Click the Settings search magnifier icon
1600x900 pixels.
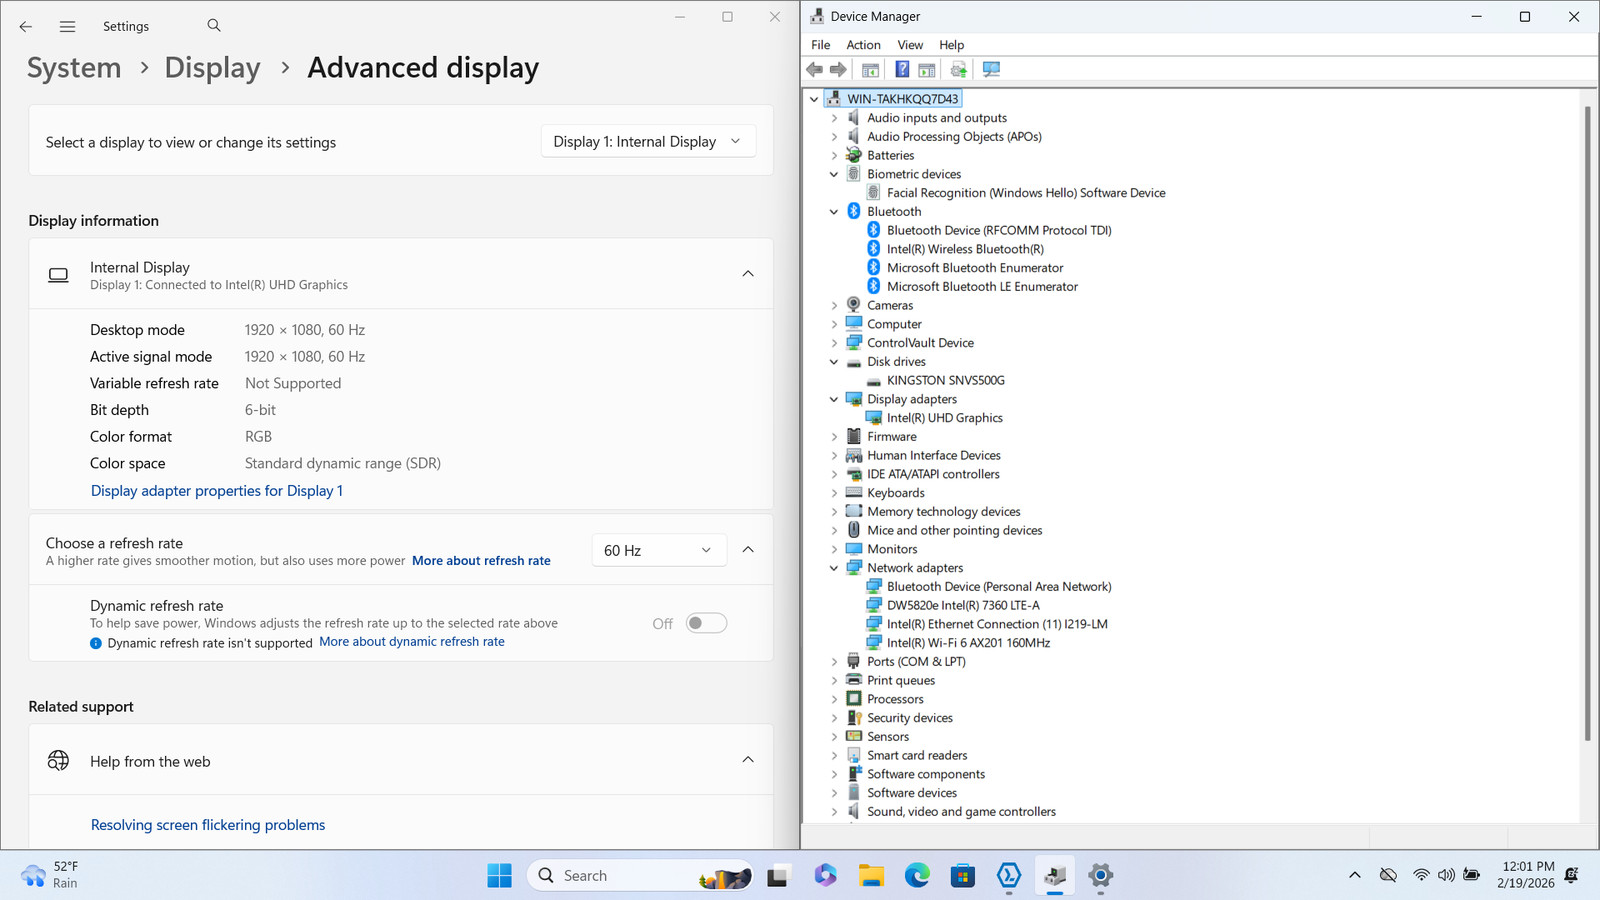[x=214, y=25]
